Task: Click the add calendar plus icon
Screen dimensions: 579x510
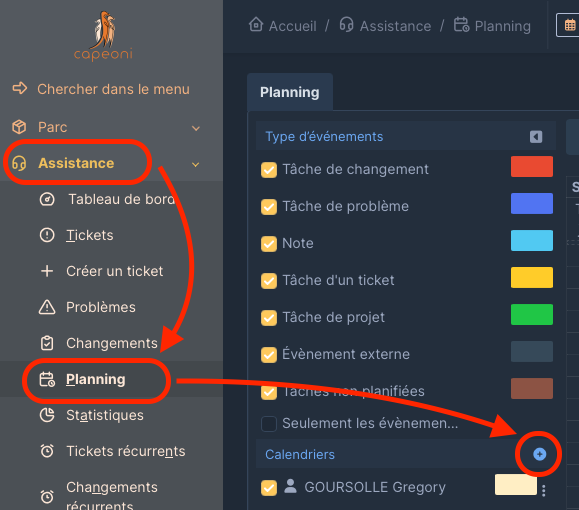Action: pyautogui.click(x=539, y=454)
